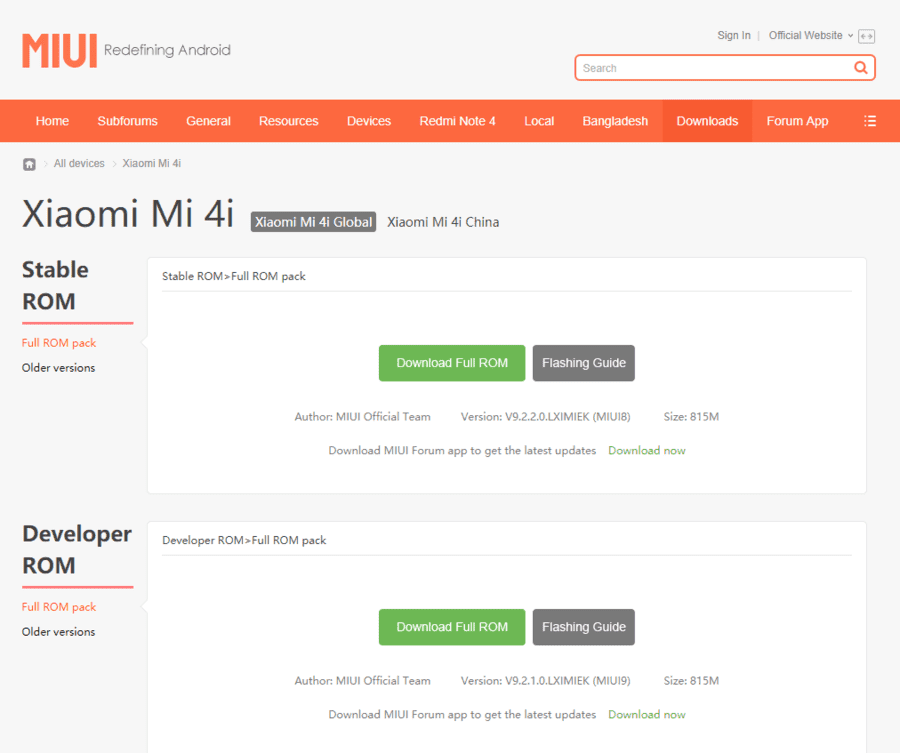
Task: Click the search magnifier icon
Action: pos(860,68)
